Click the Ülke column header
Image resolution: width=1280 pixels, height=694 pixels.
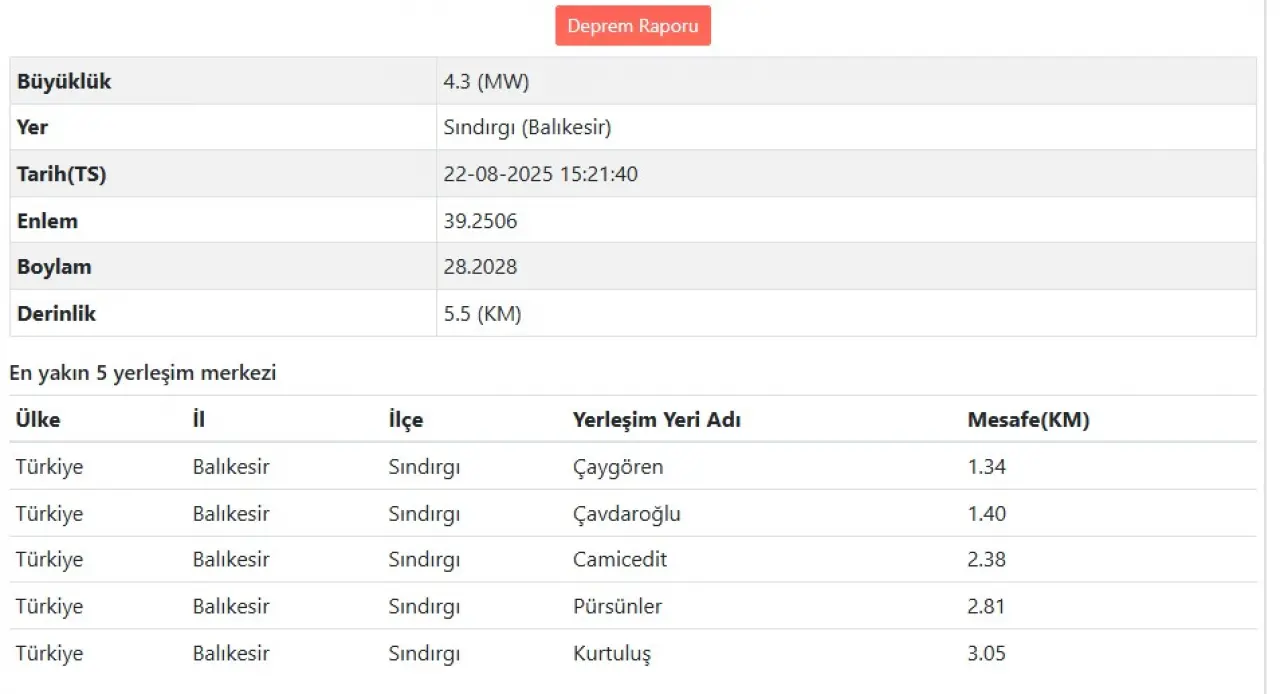pos(38,420)
